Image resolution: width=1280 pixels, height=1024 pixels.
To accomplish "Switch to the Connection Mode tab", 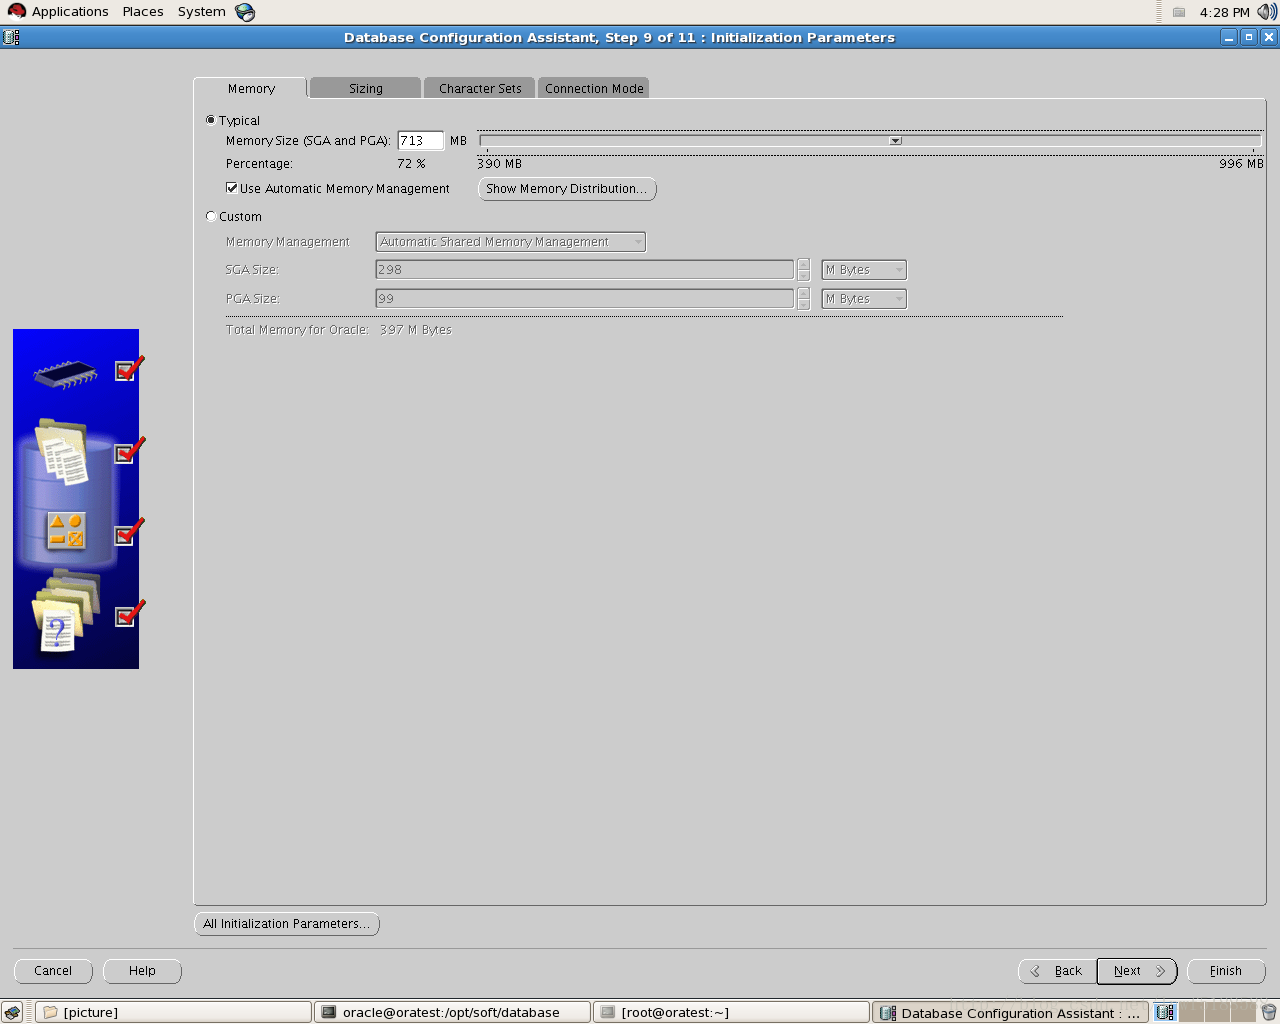I will pos(594,88).
